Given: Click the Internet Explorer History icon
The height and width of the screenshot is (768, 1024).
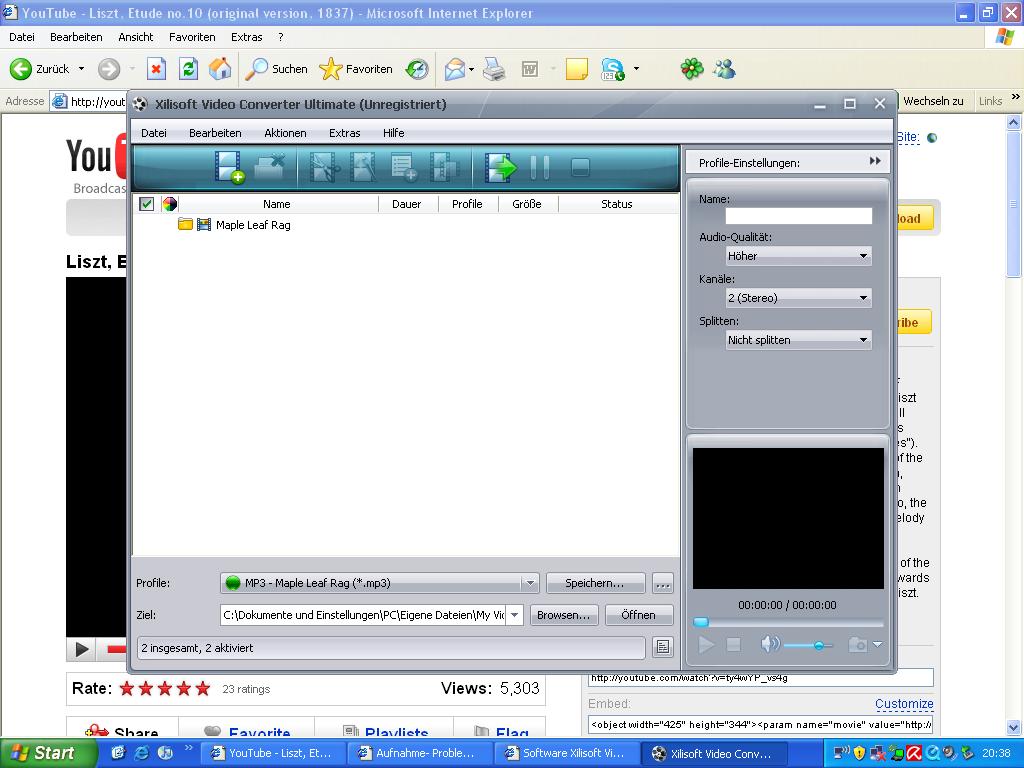Looking at the screenshot, I should coord(417,69).
